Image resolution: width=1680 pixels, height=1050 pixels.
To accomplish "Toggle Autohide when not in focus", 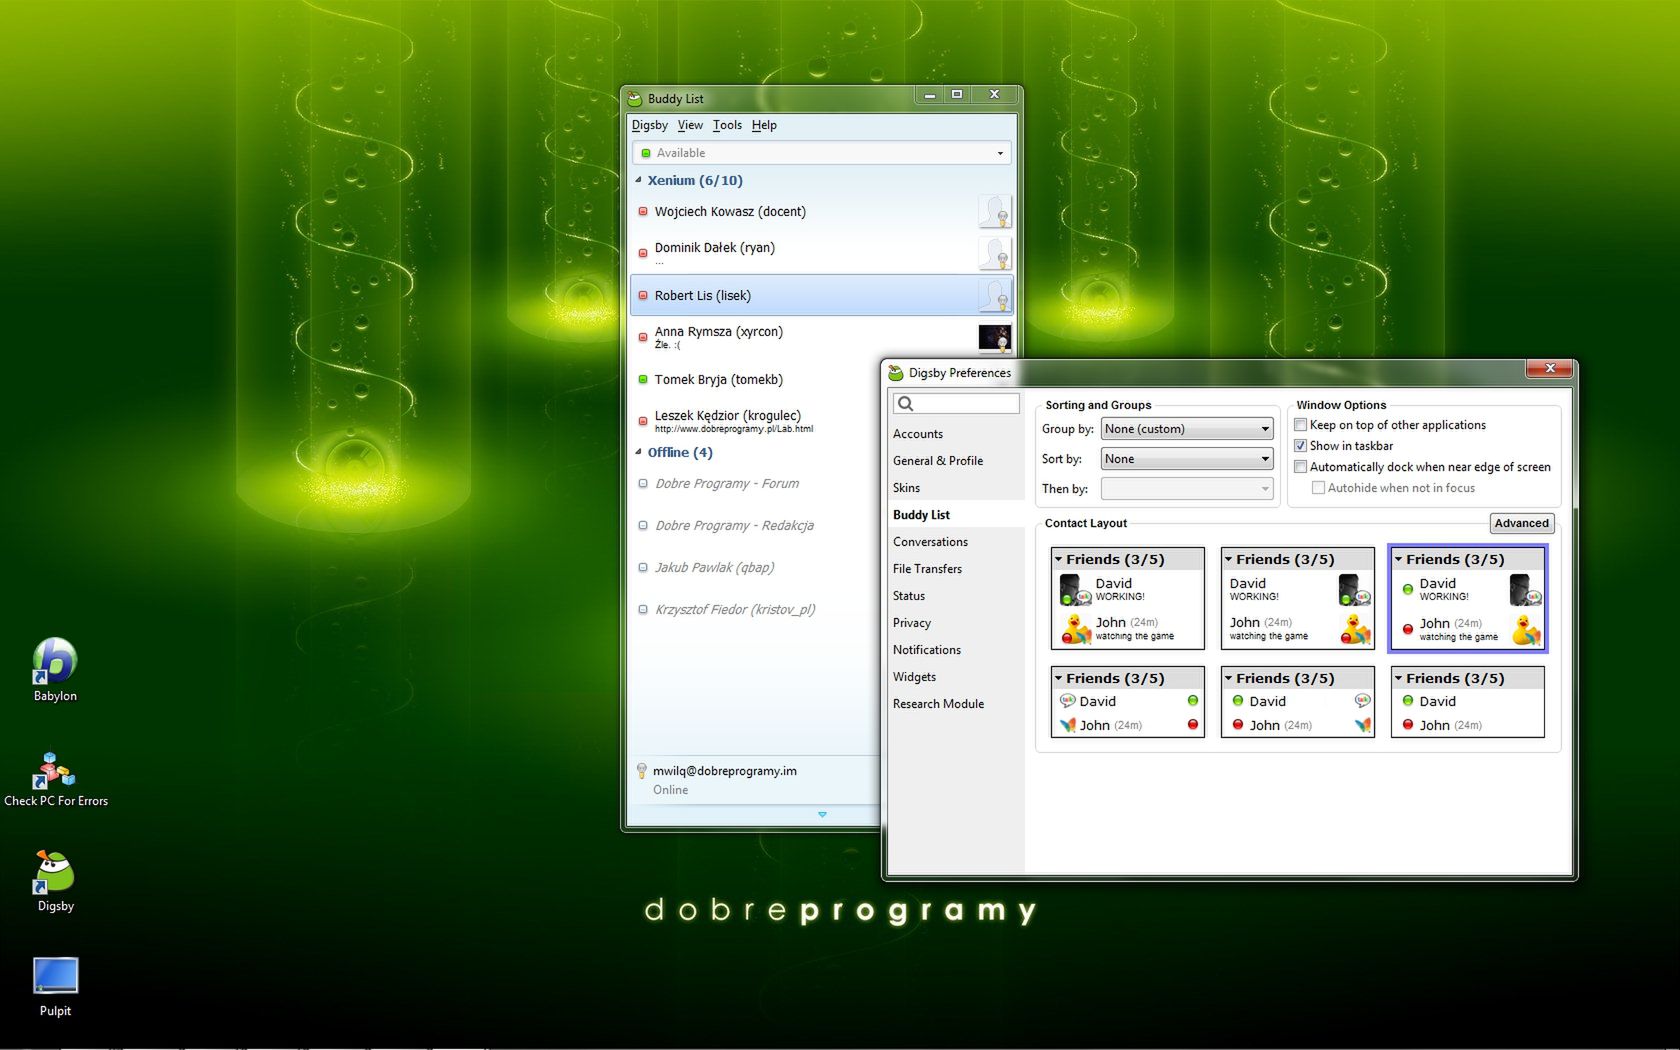I will tap(1318, 488).
